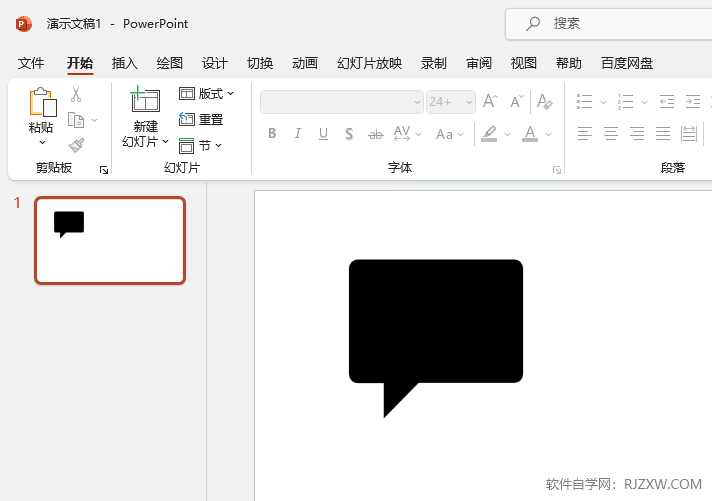The width and height of the screenshot is (712, 501).
Task: Click numbered list icon
Action: [x=625, y=101]
